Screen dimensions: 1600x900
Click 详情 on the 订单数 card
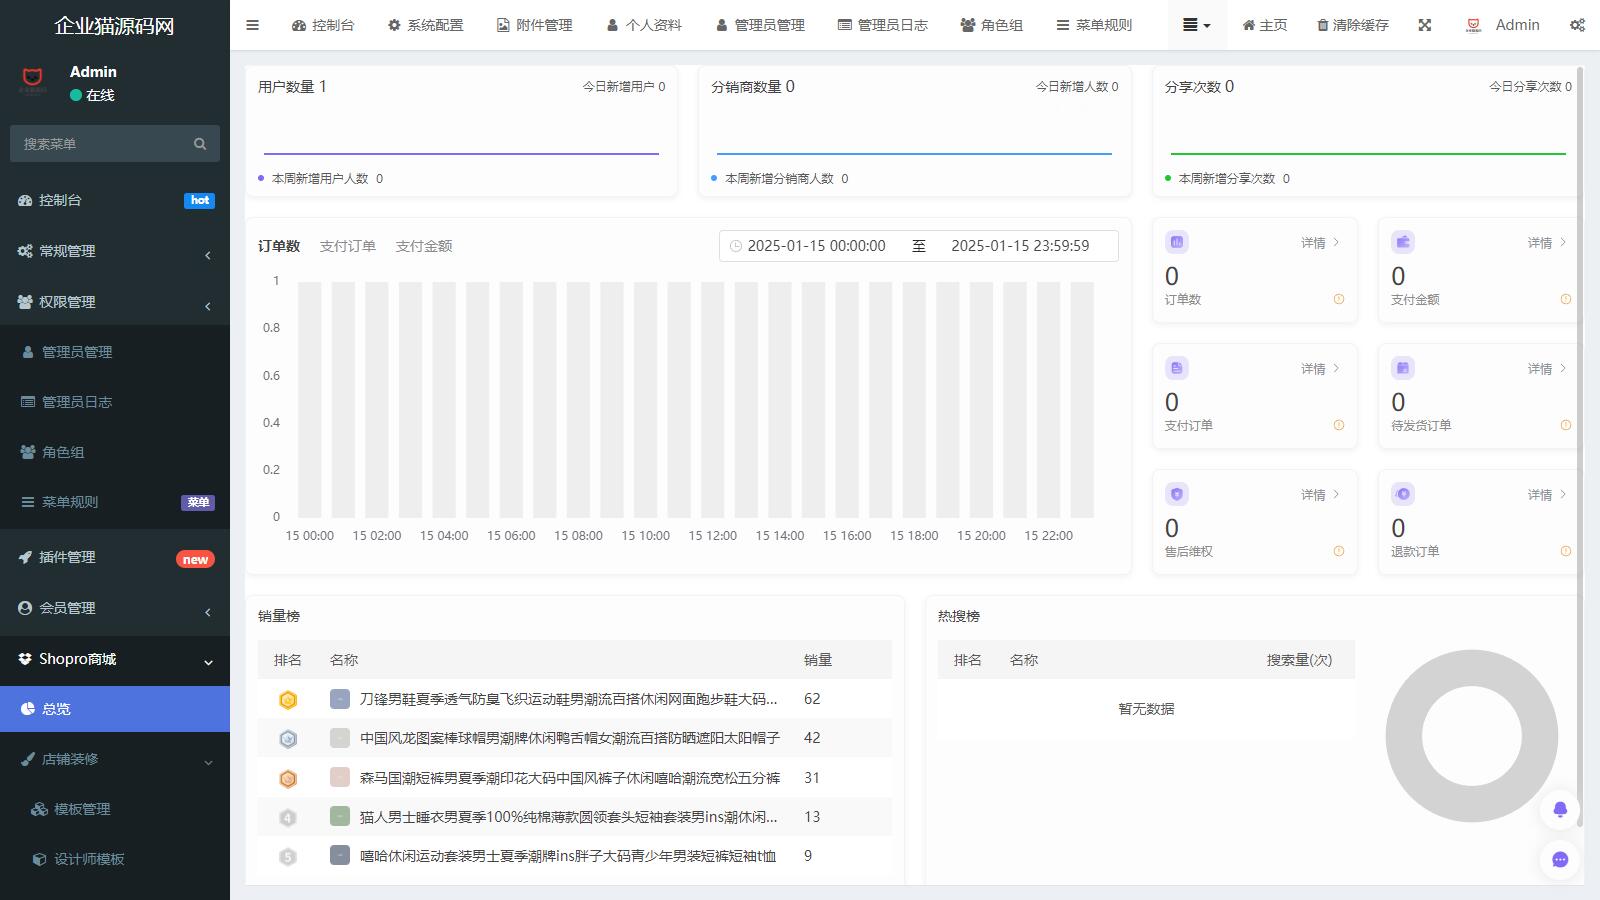(1315, 242)
